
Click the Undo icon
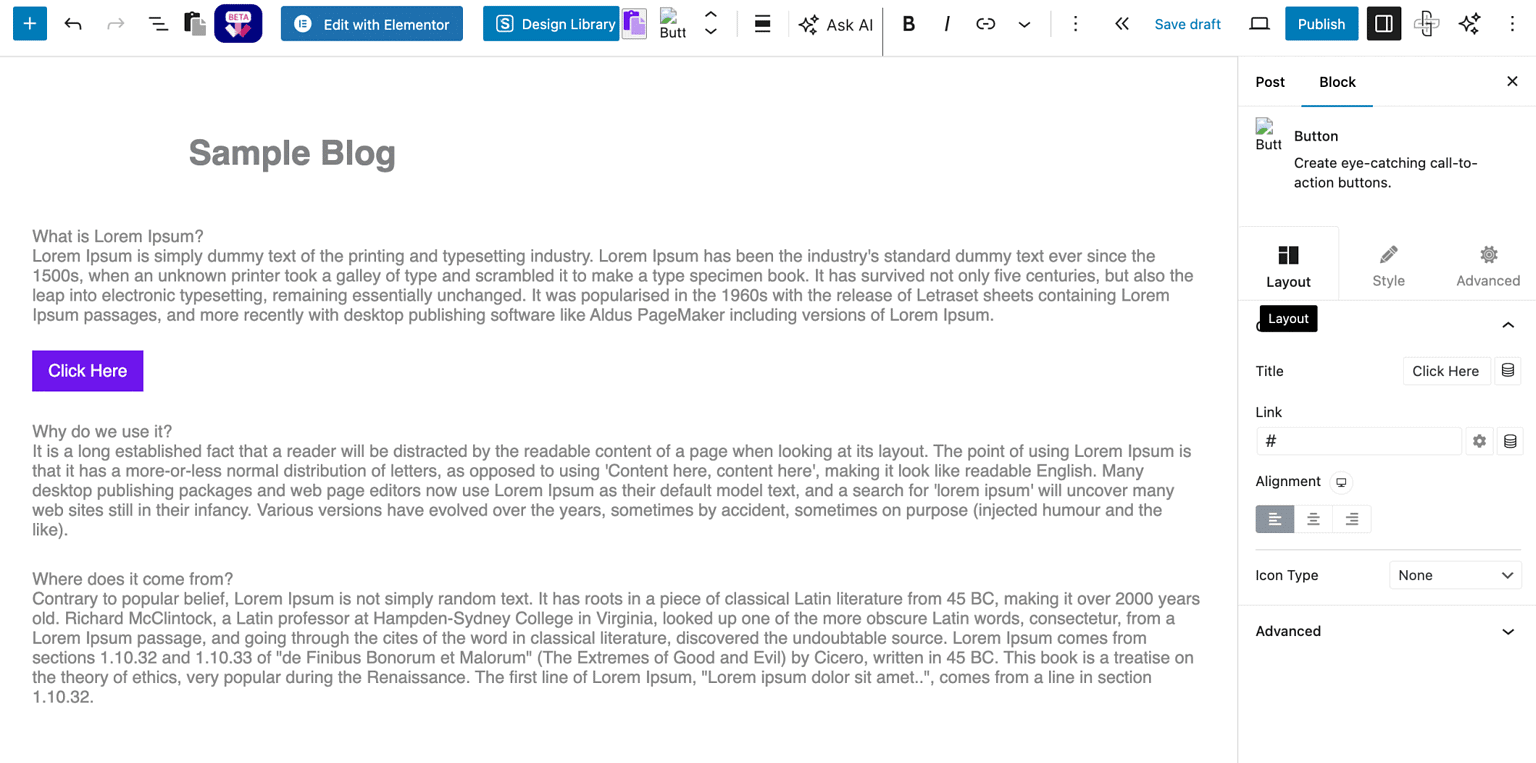73,23
